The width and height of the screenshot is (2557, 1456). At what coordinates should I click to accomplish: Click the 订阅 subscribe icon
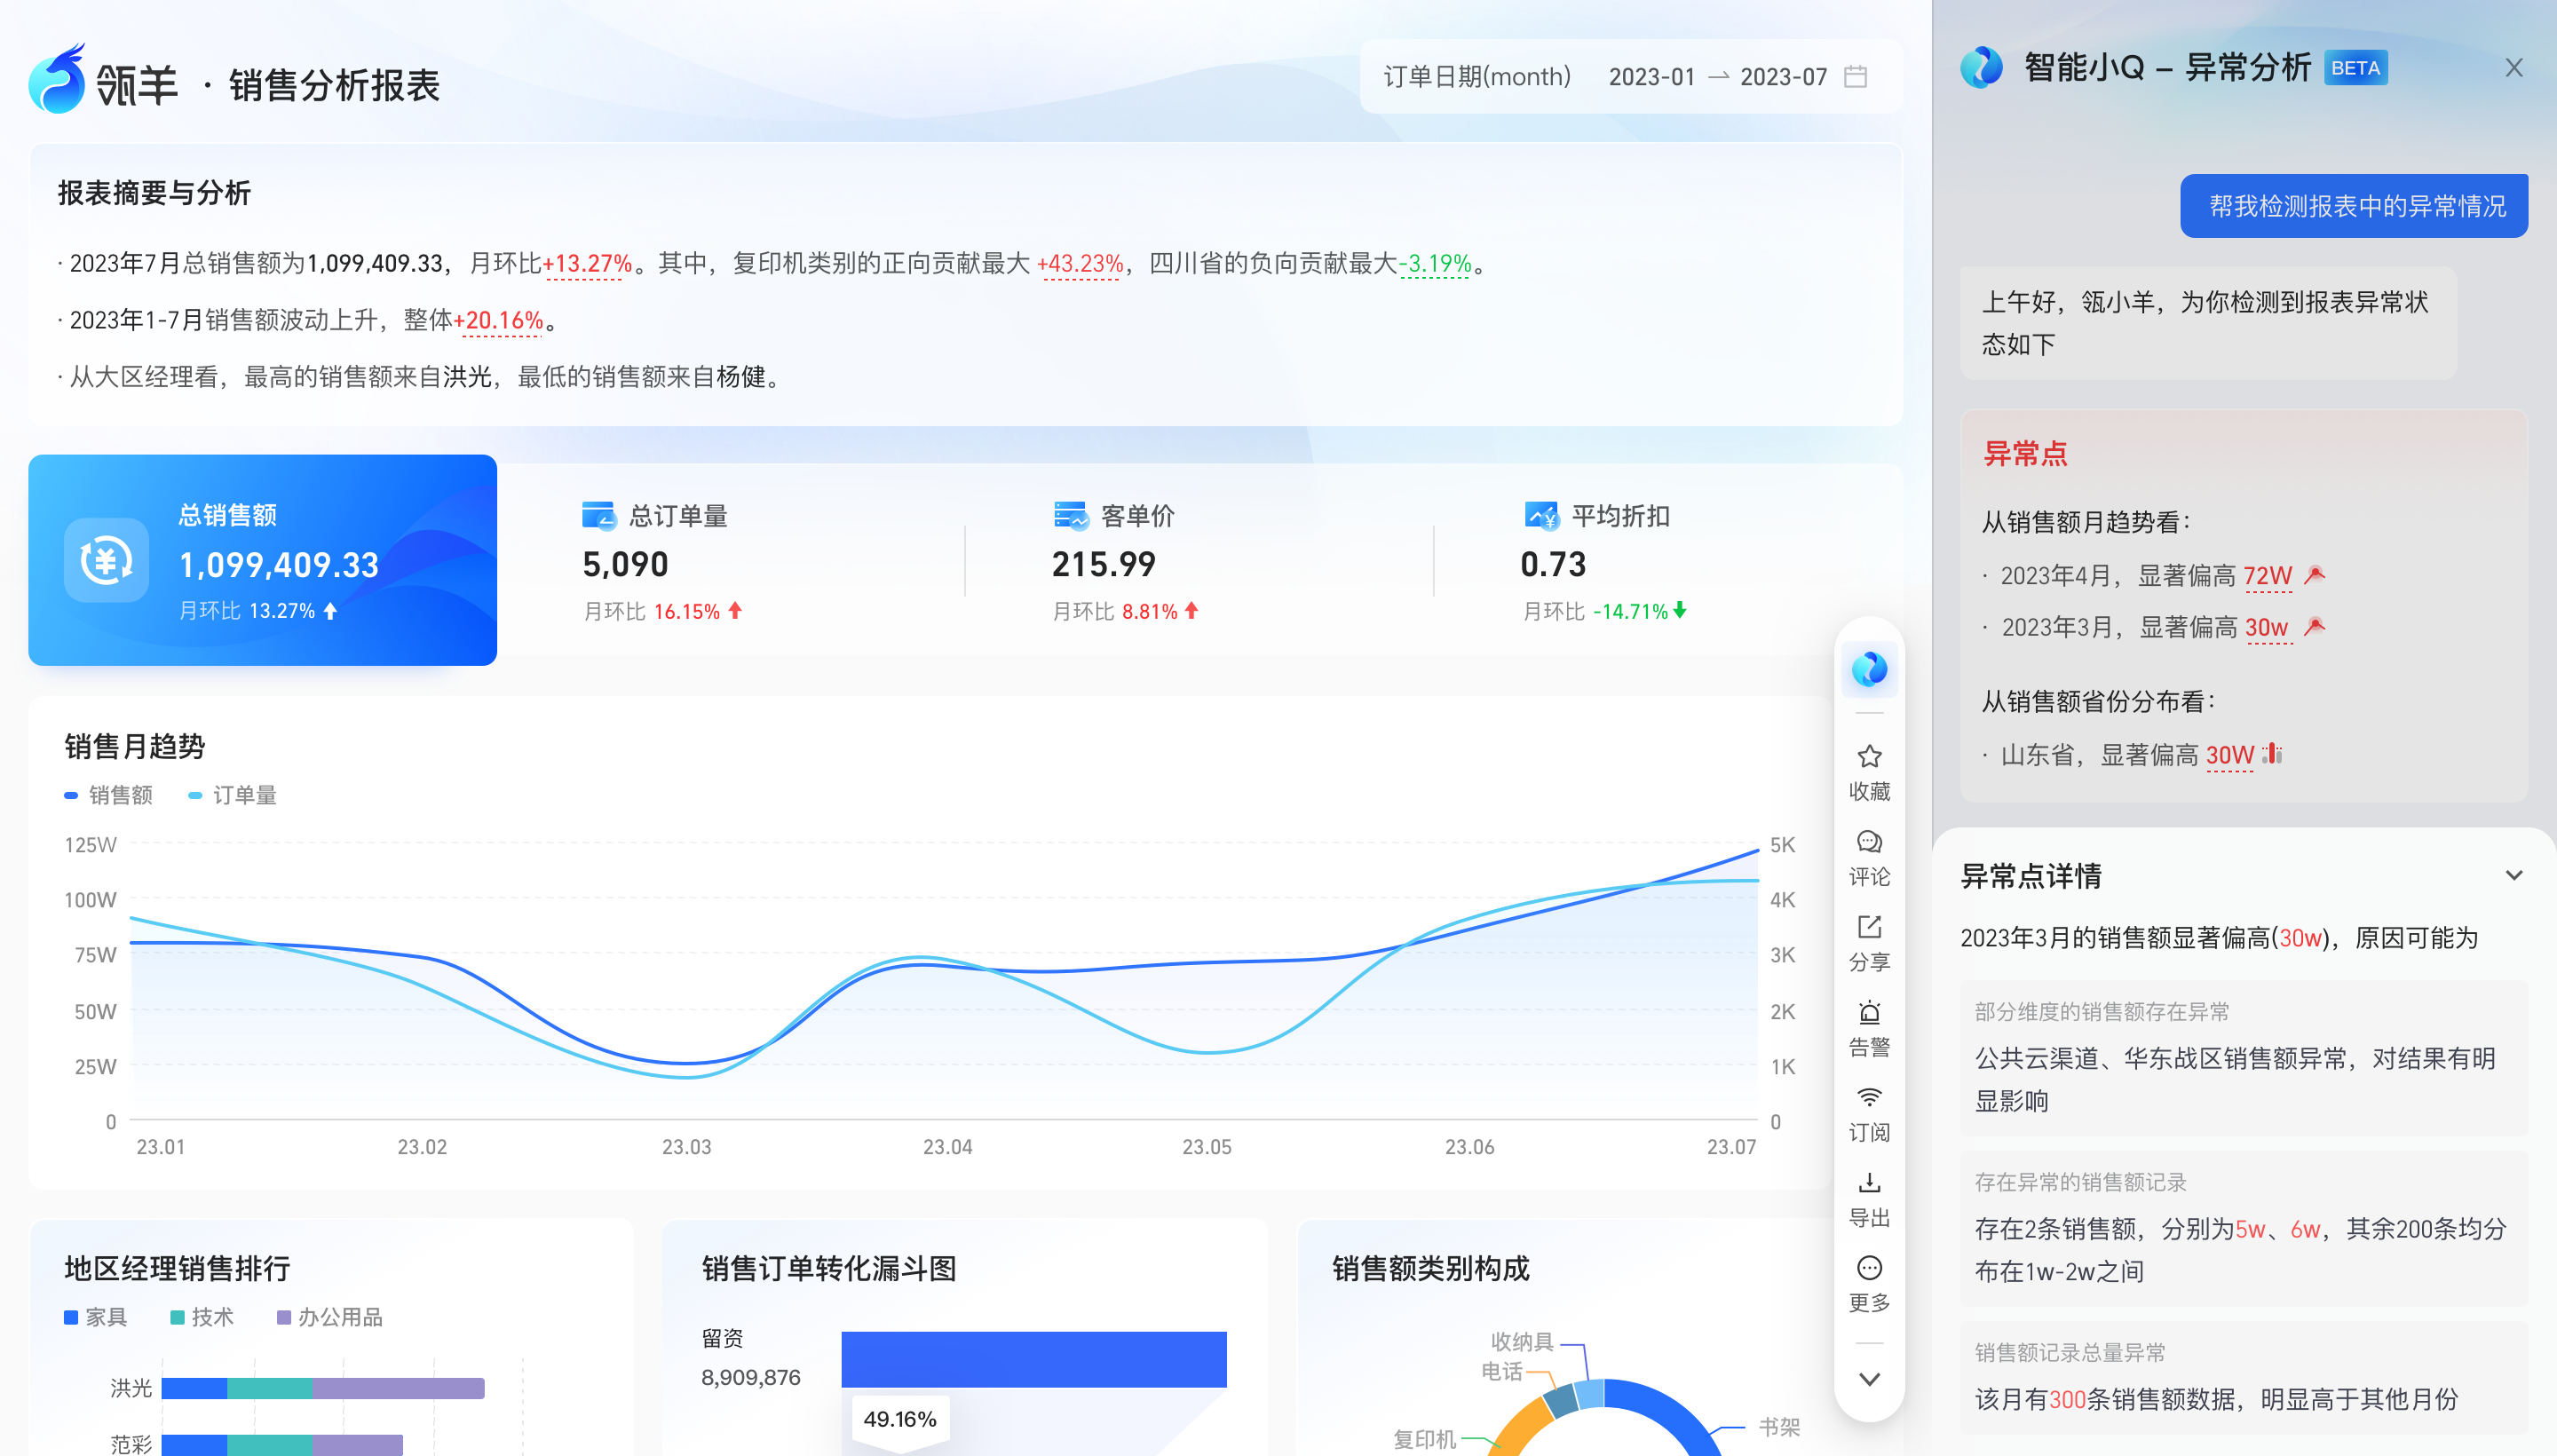click(x=1869, y=1097)
